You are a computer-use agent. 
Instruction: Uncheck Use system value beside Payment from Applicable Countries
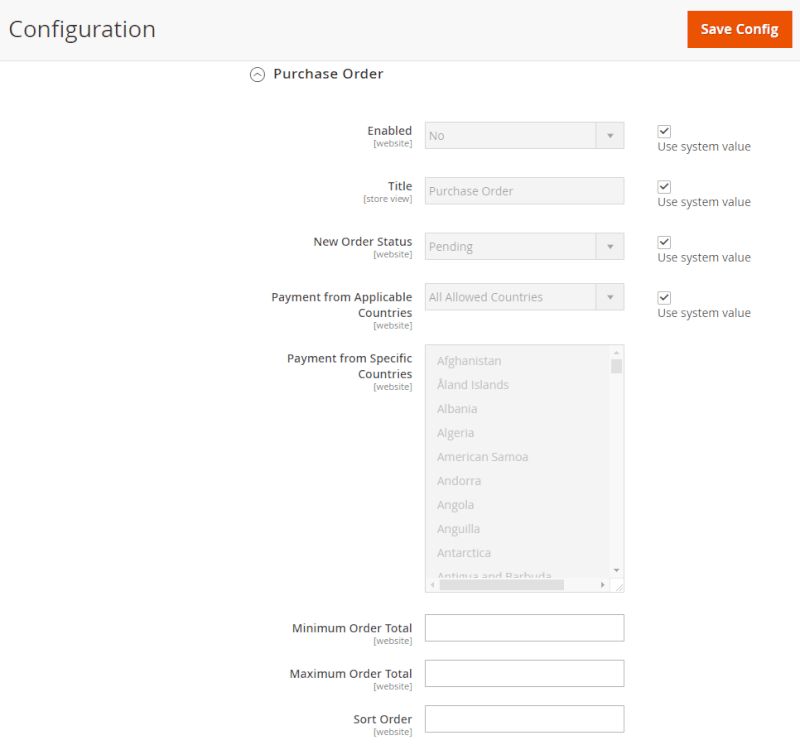coord(664,297)
